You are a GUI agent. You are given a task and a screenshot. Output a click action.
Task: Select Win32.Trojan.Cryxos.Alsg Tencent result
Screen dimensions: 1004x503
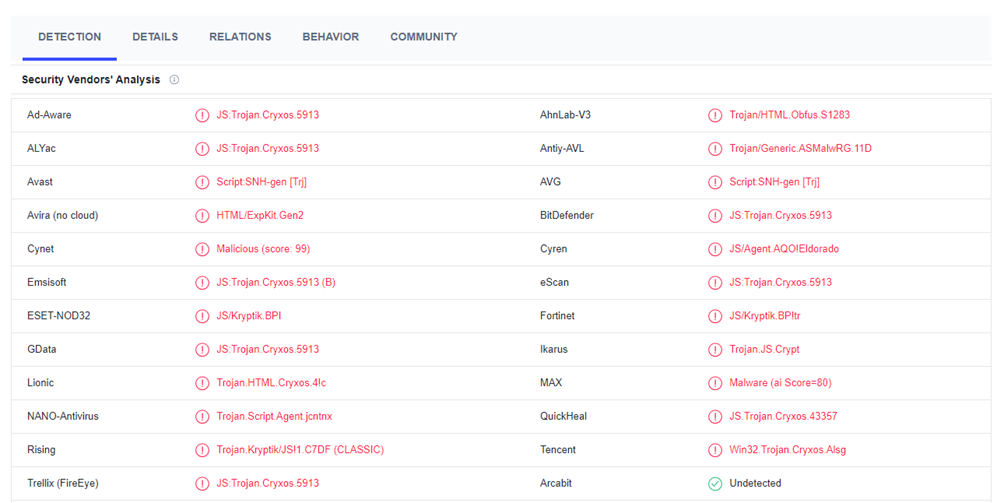[x=788, y=450]
